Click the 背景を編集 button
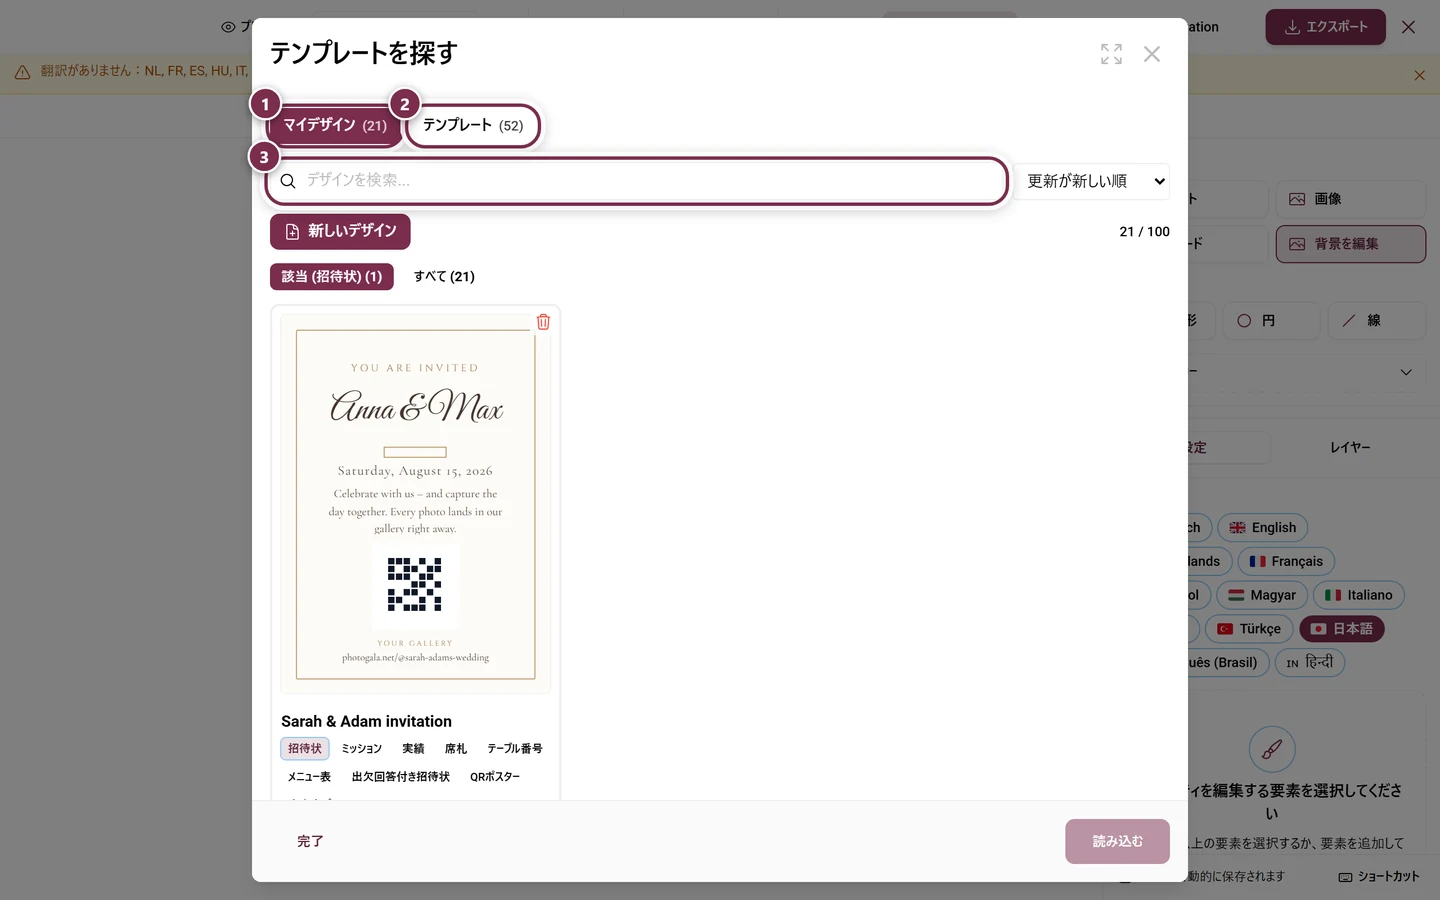Image resolution: width=1440 pixels, height=900 pixels. [x=1351, y=244]
